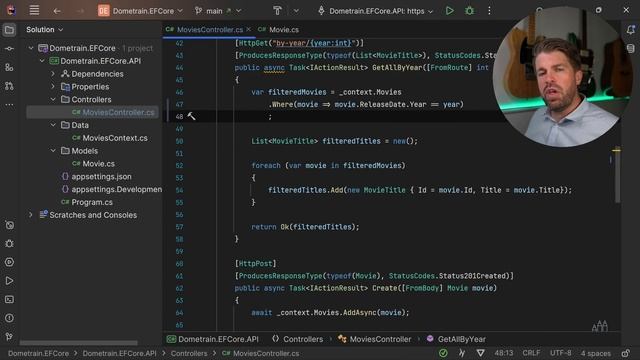Click the Rider application logo
The height and width of the screenshot is (360, 640).
[11, 10]
